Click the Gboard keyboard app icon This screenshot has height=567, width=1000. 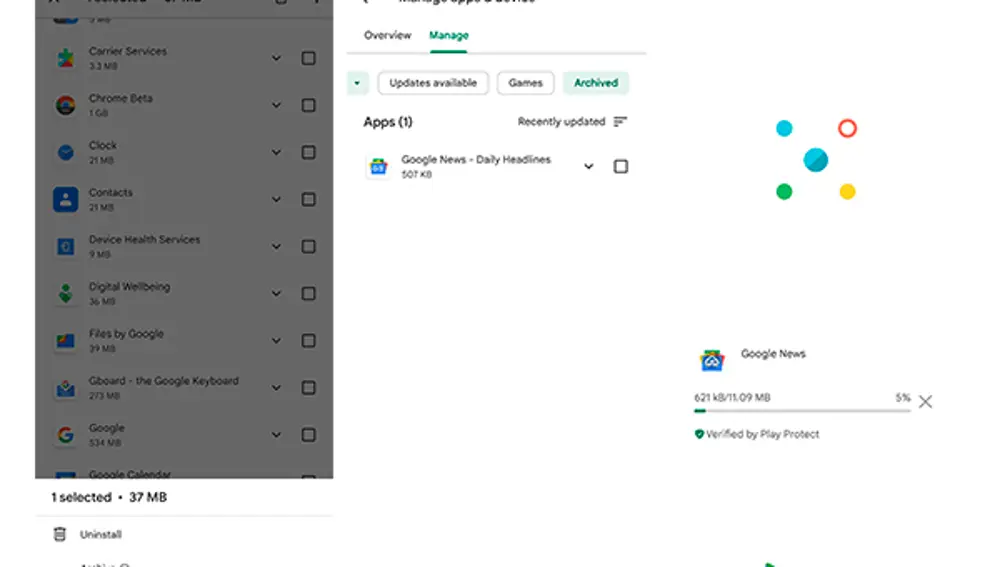click(65, 388)
